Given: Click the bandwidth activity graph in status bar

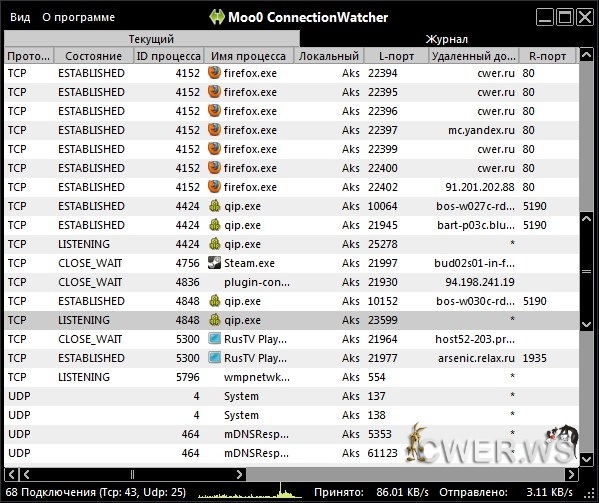Looking at the screenshot, I should (x=250, y=491).
